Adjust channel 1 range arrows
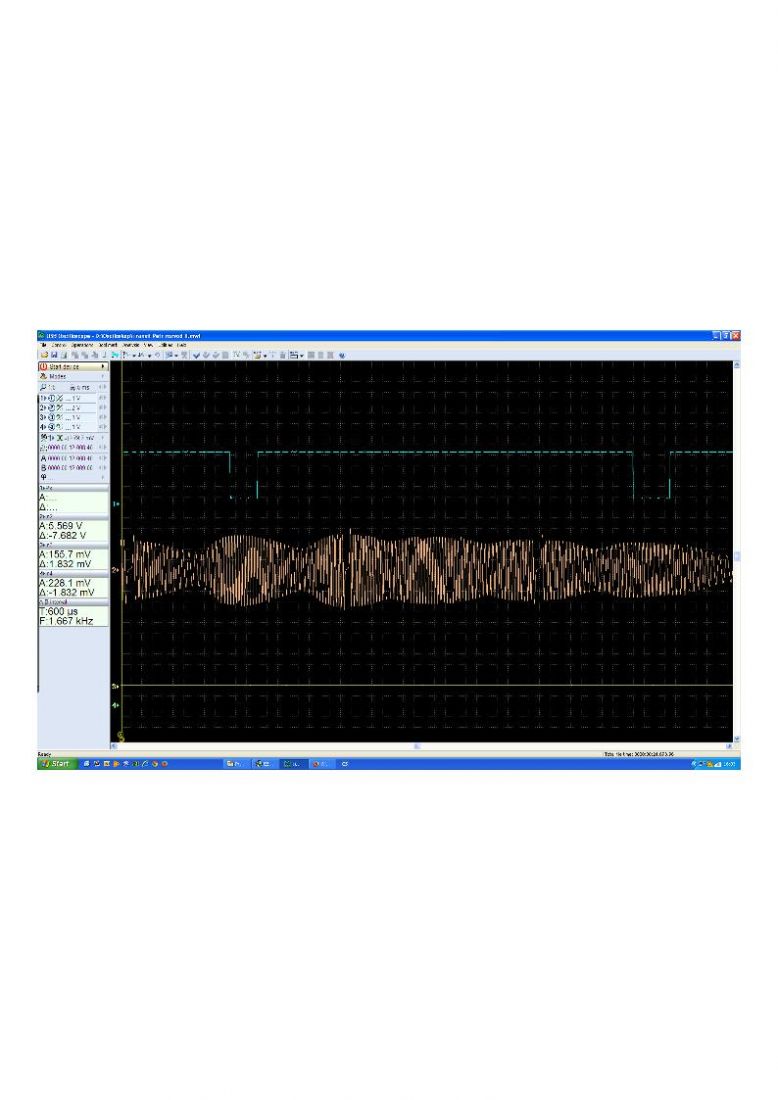The image size is (778, 1100). 103,398
